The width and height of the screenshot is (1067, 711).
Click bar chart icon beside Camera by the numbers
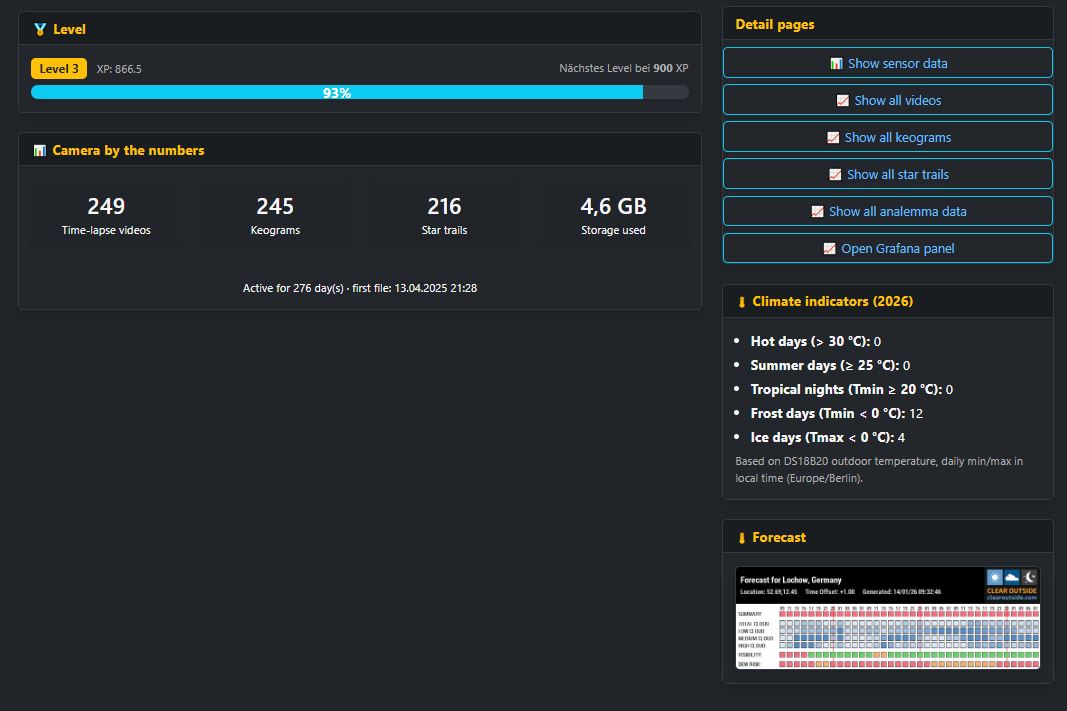point(40,151)
